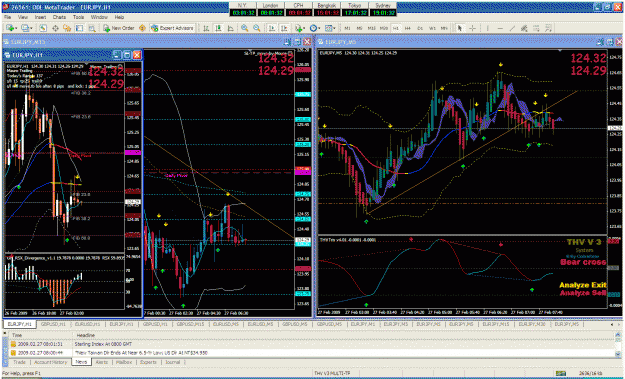The image size is (625, 379).
Task: Open the Periods clock icon
Action: pyautogui.click(x=313, y=28)
